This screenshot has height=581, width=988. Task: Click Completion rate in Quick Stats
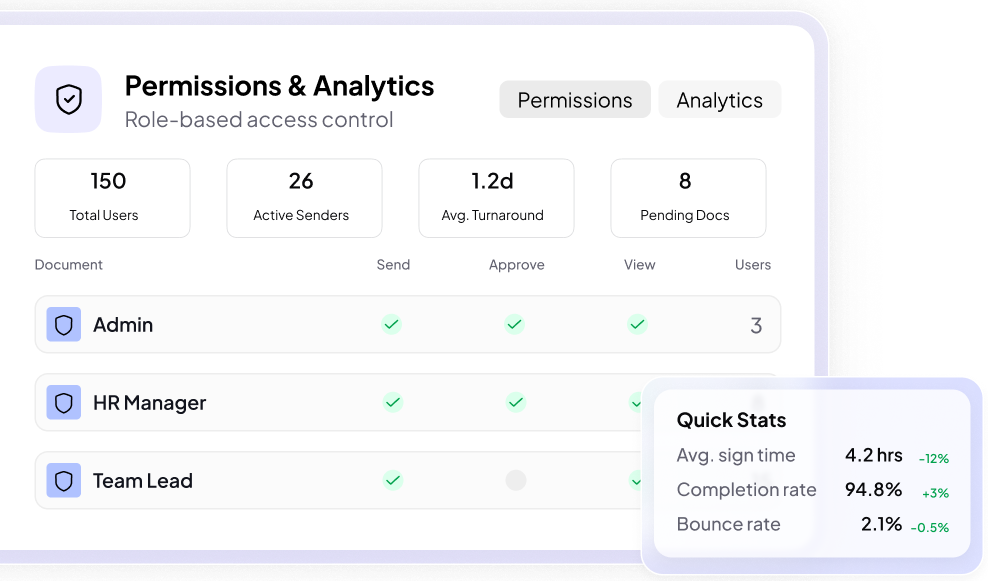tap(747, 490)
